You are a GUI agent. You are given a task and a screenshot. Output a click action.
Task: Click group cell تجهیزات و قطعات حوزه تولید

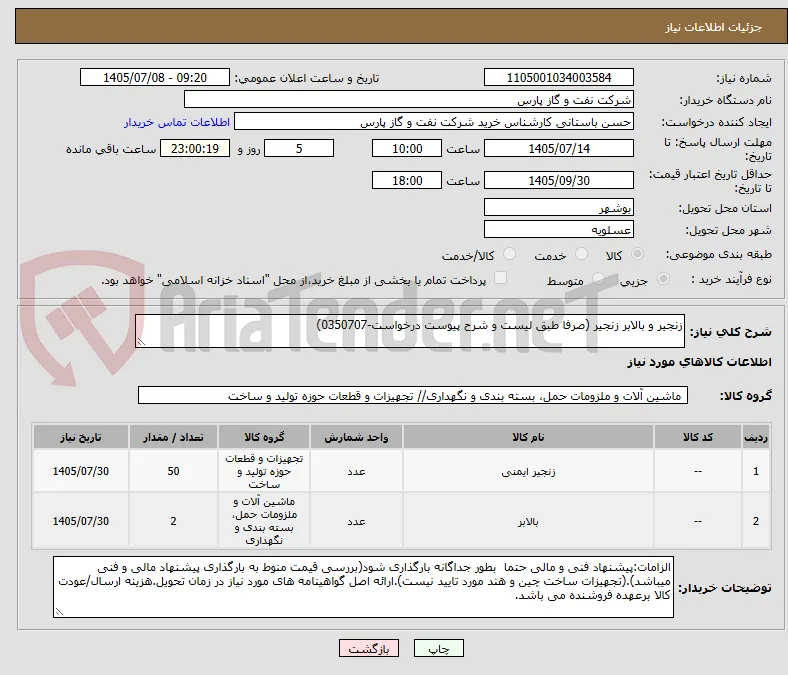click(264, 471)
